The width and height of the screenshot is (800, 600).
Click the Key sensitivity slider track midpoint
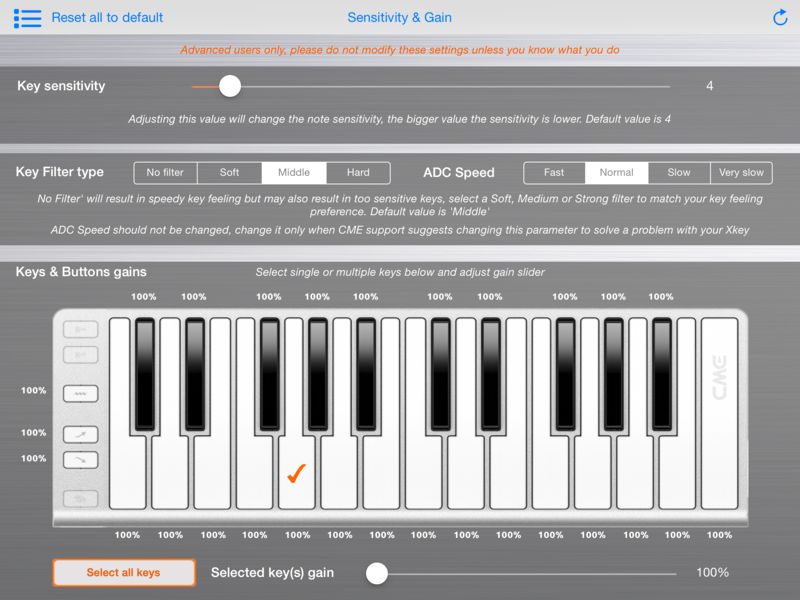click(431, 87)
